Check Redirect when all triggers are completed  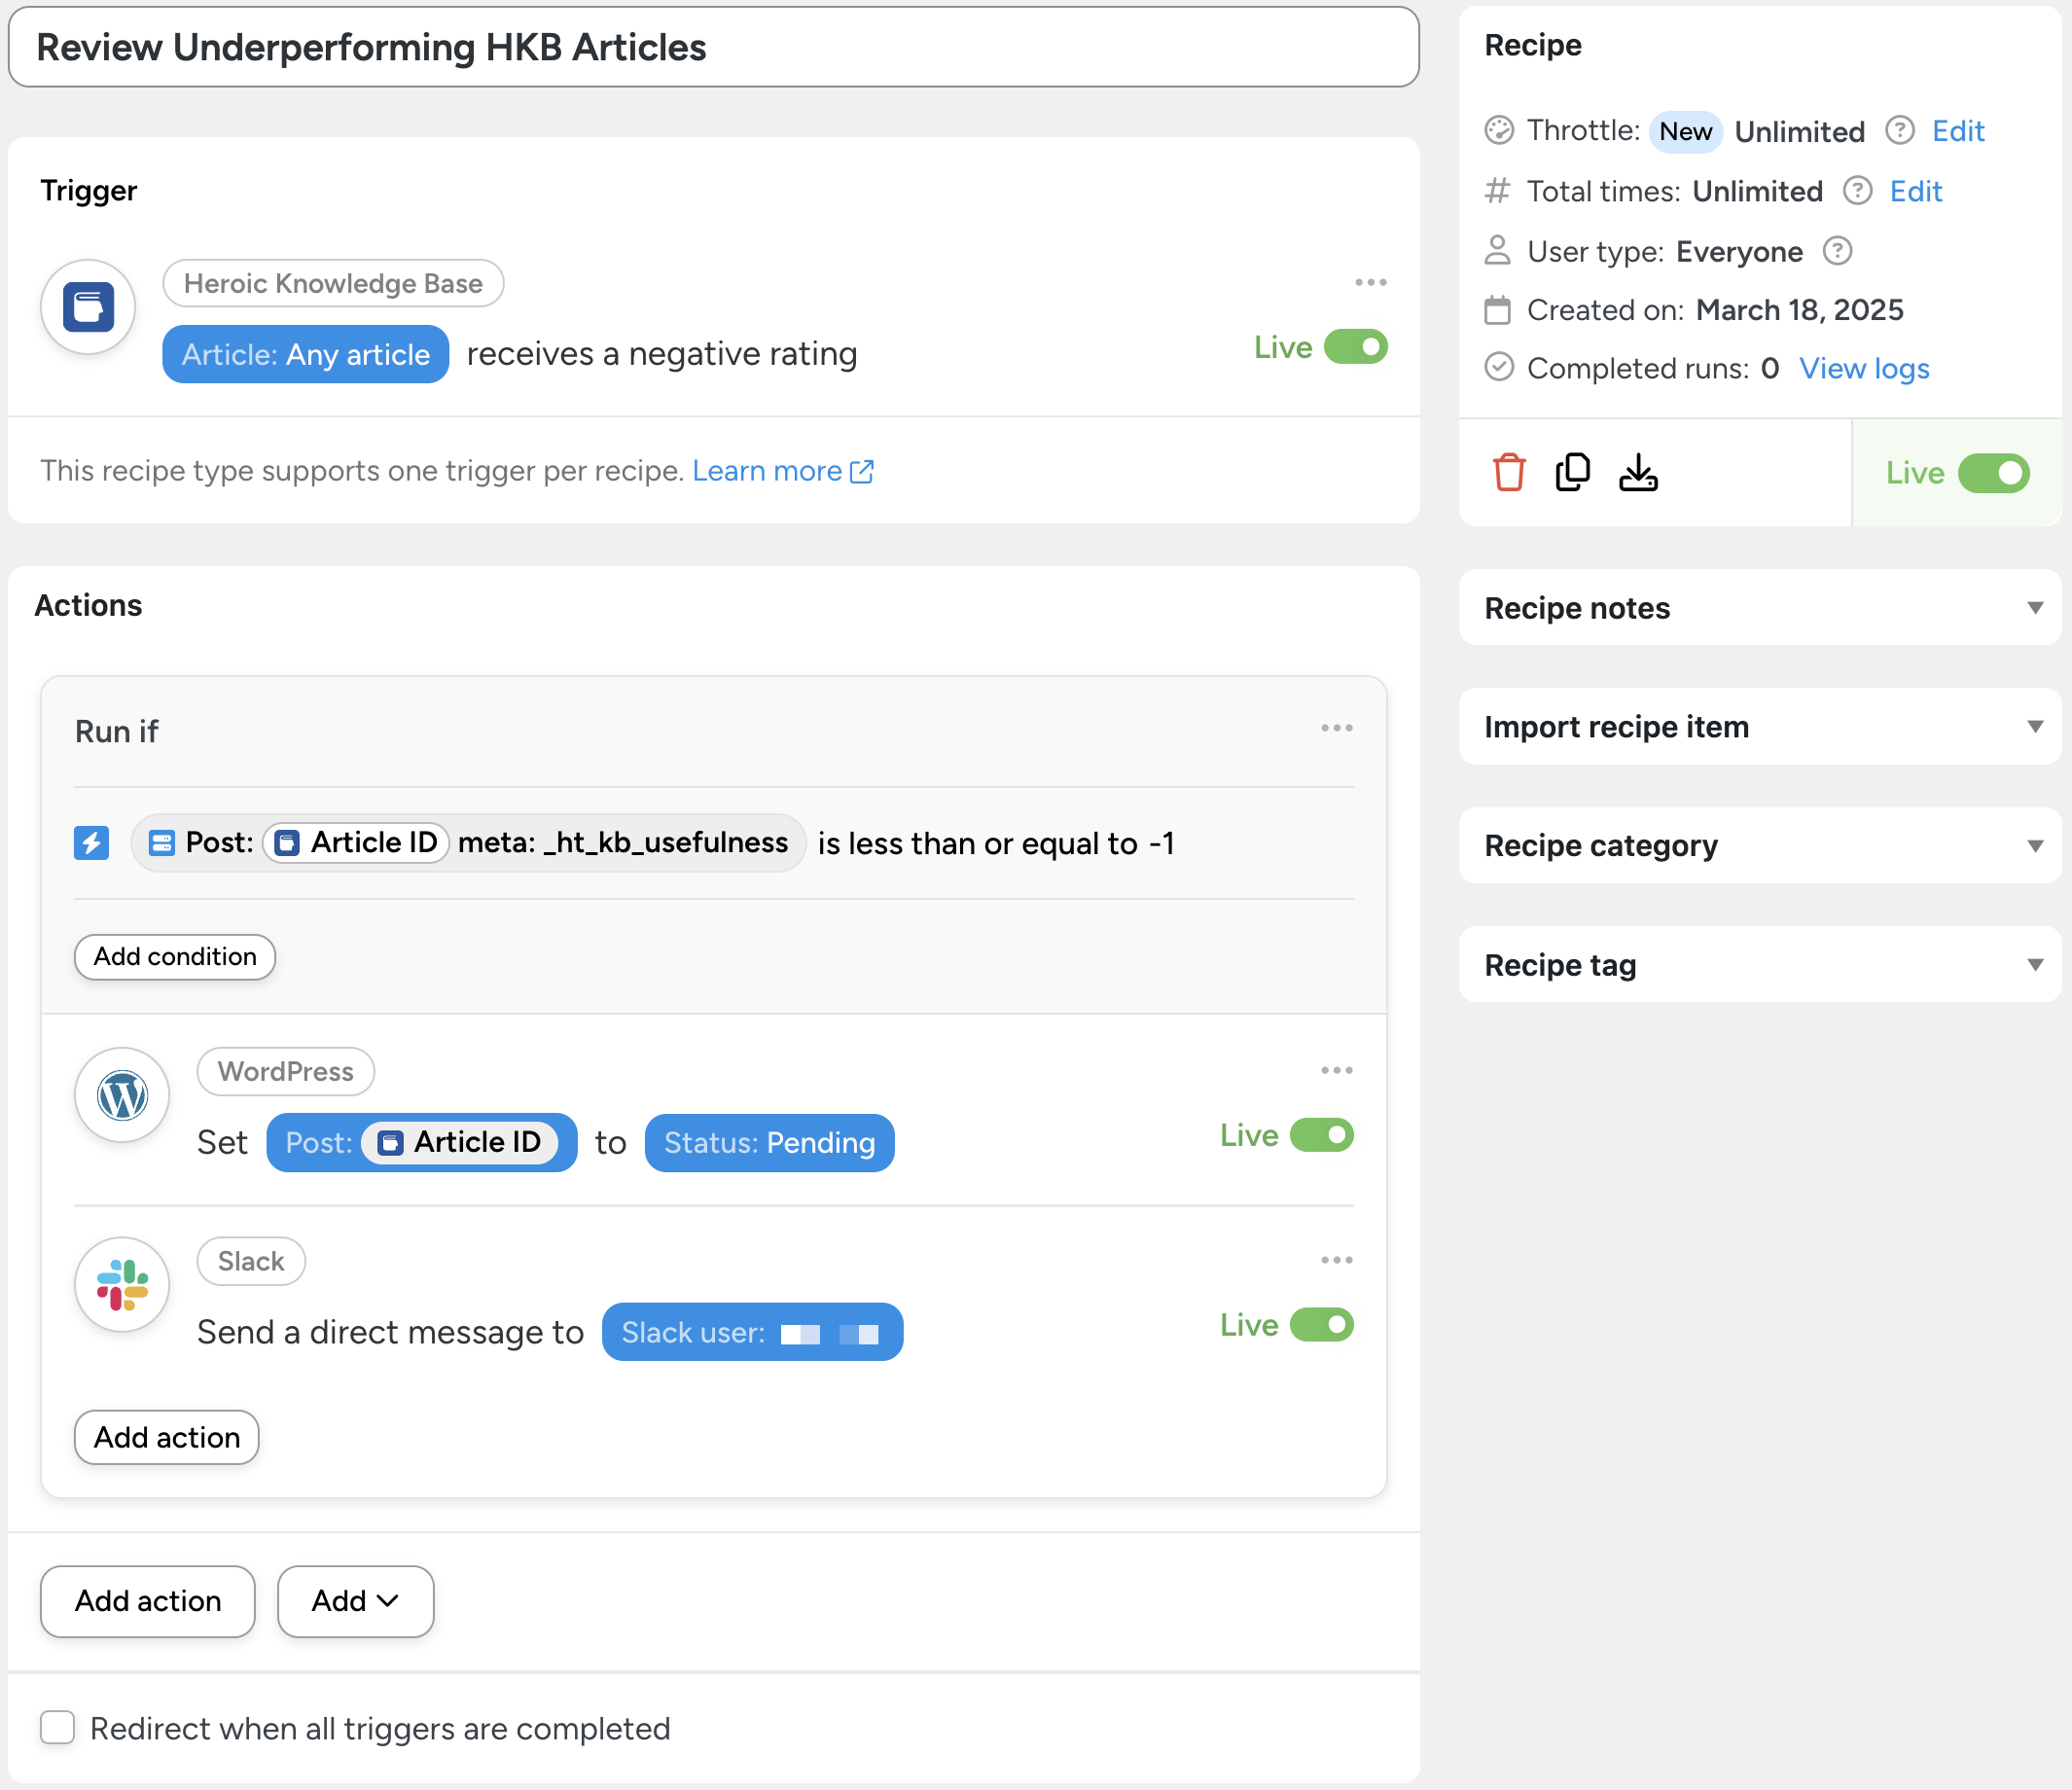[x=58, y=1727]
